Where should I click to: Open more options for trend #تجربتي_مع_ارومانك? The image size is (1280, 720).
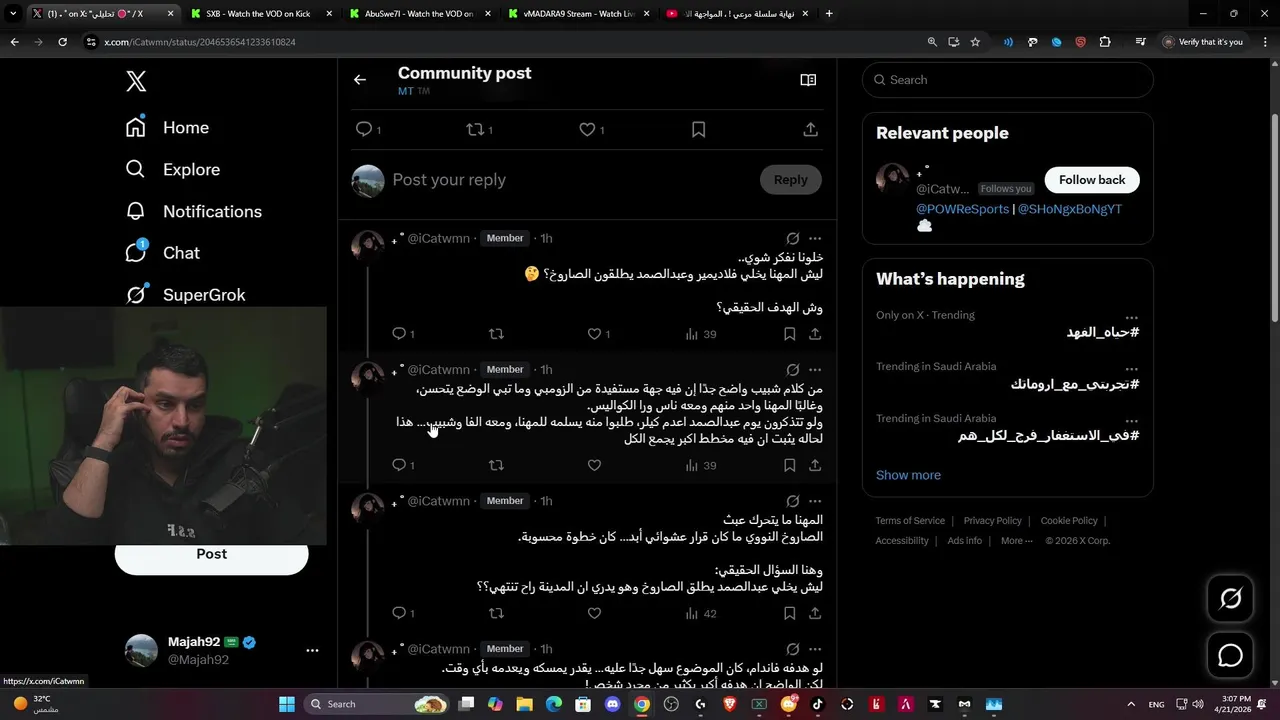tap(1131, 368)
